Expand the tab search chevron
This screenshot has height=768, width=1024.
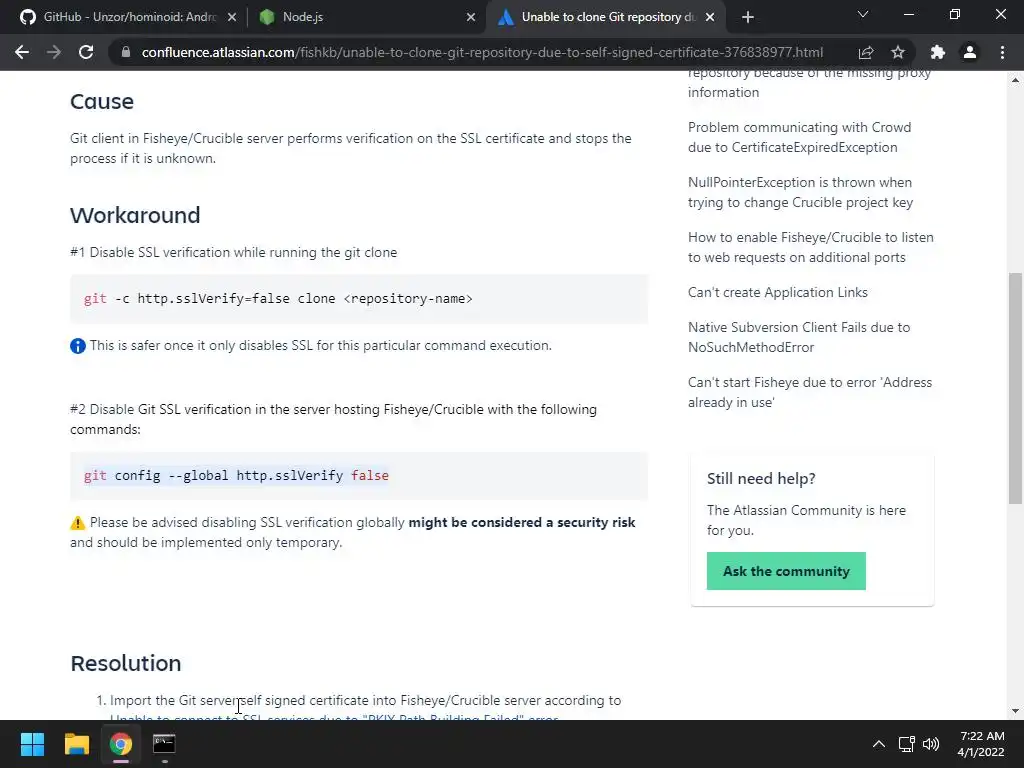tap(863, 14)
